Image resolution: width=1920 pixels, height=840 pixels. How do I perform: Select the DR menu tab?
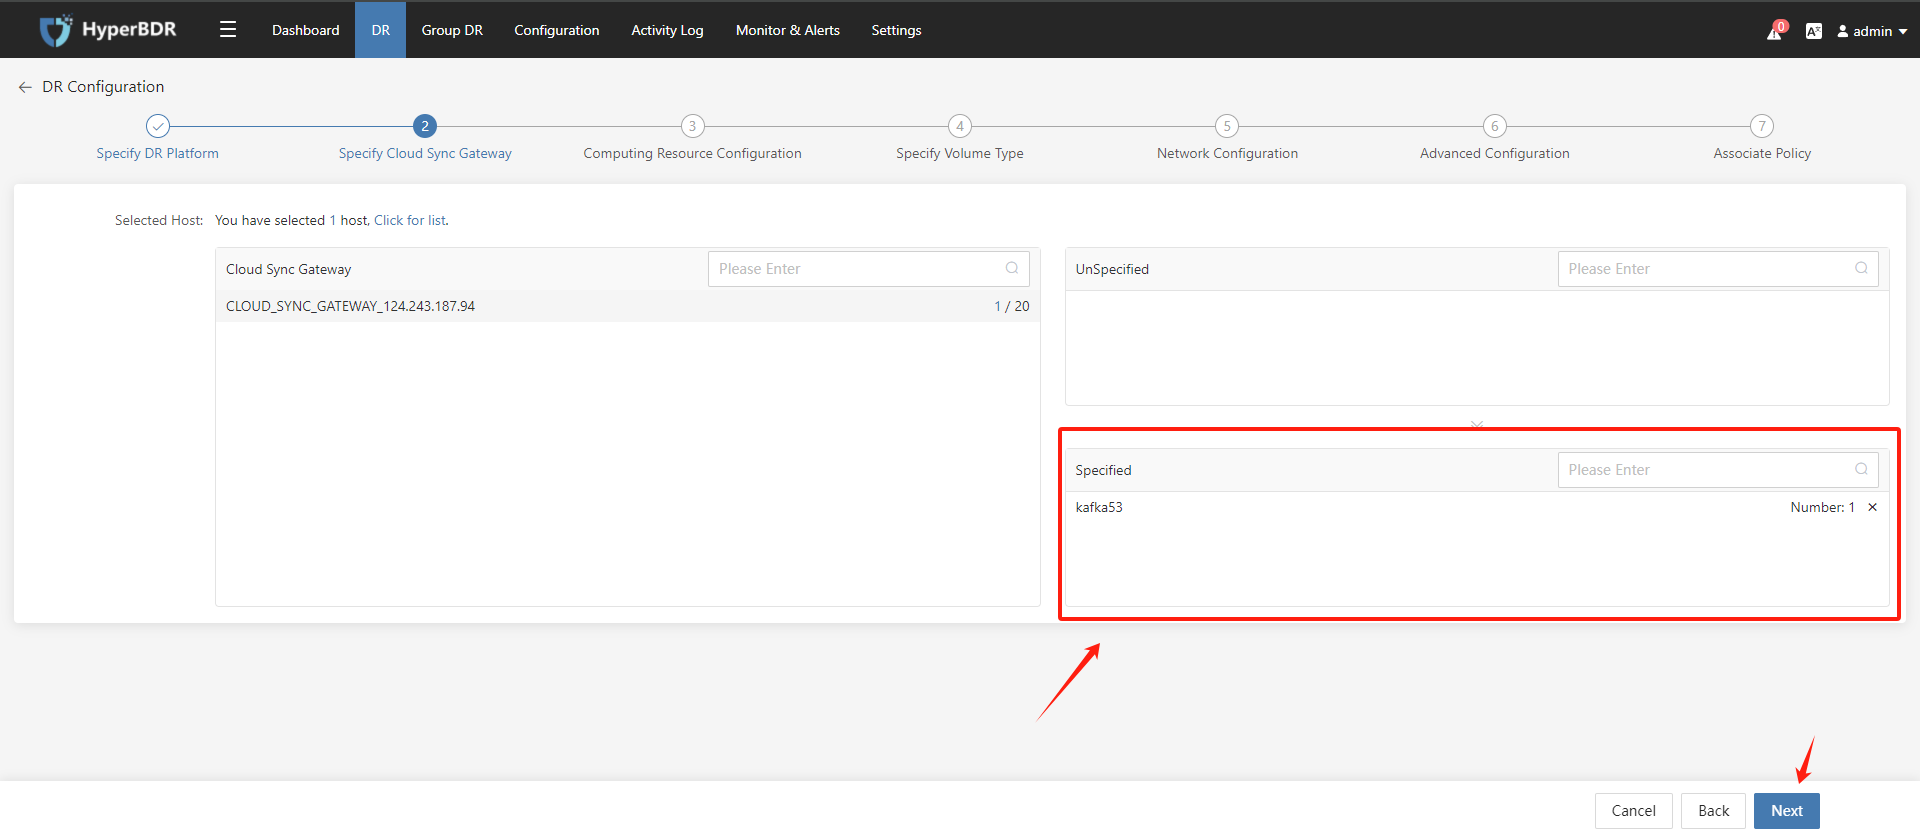click(381, 30)
